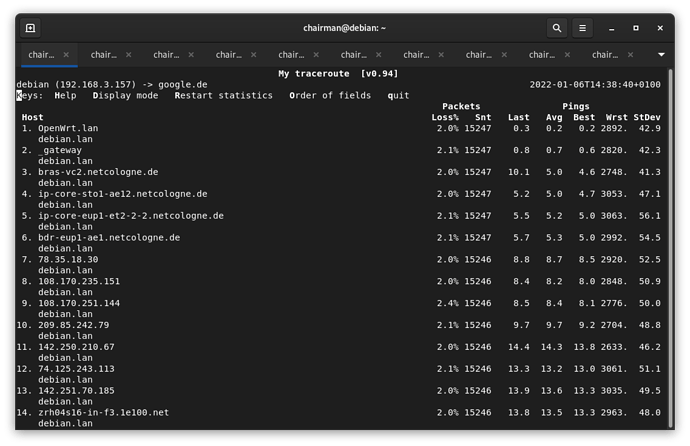Click the quit key label
The image size is (690, 446).
coord(398,95)
